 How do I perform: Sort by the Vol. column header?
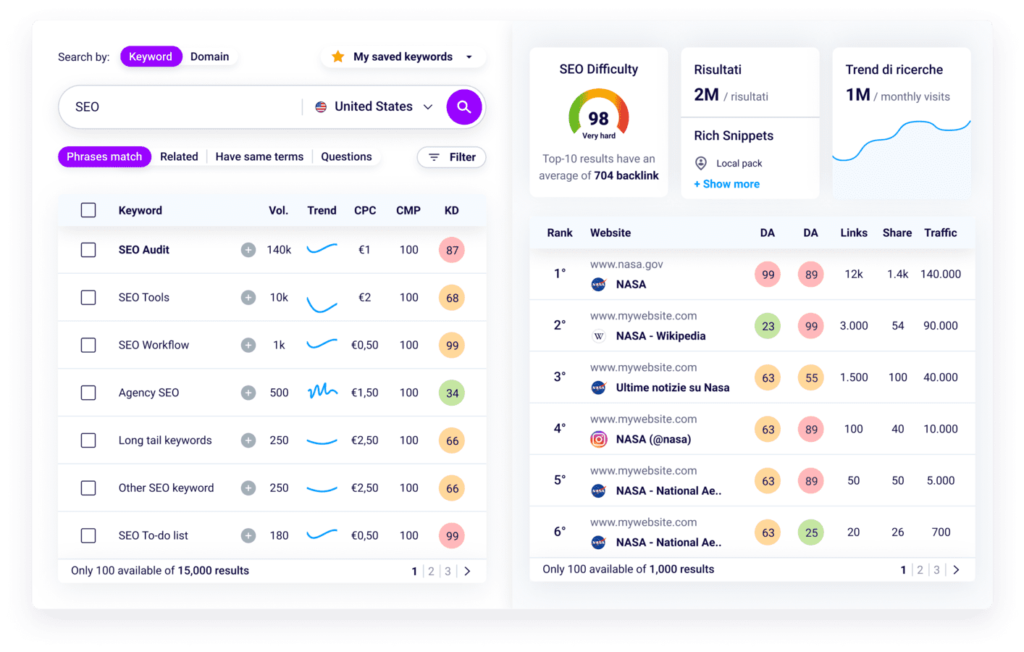278,210
